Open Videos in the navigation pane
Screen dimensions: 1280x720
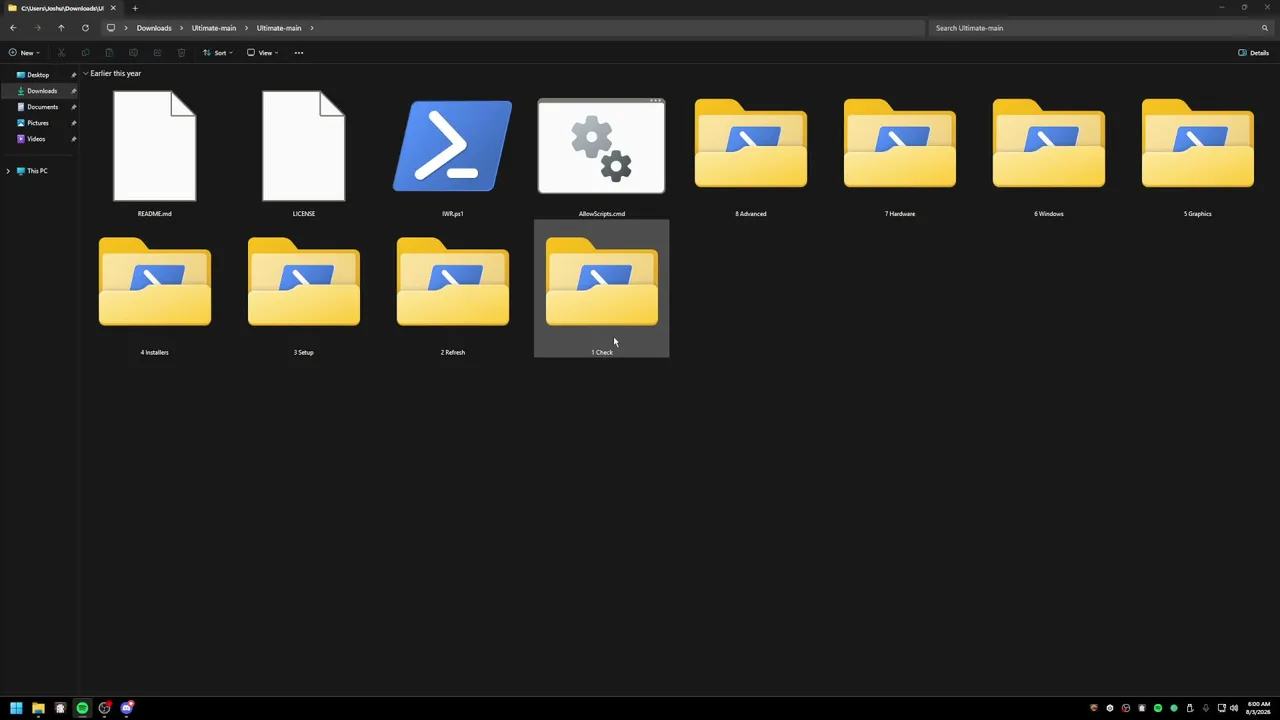(x=40, y=139)
